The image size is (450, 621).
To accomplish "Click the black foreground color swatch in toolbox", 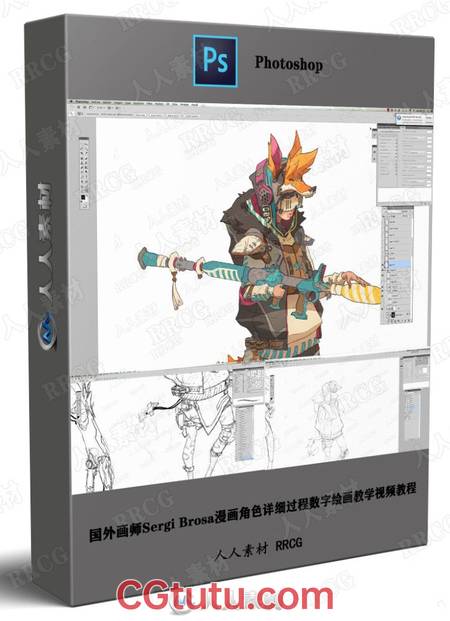I will 83,197.
